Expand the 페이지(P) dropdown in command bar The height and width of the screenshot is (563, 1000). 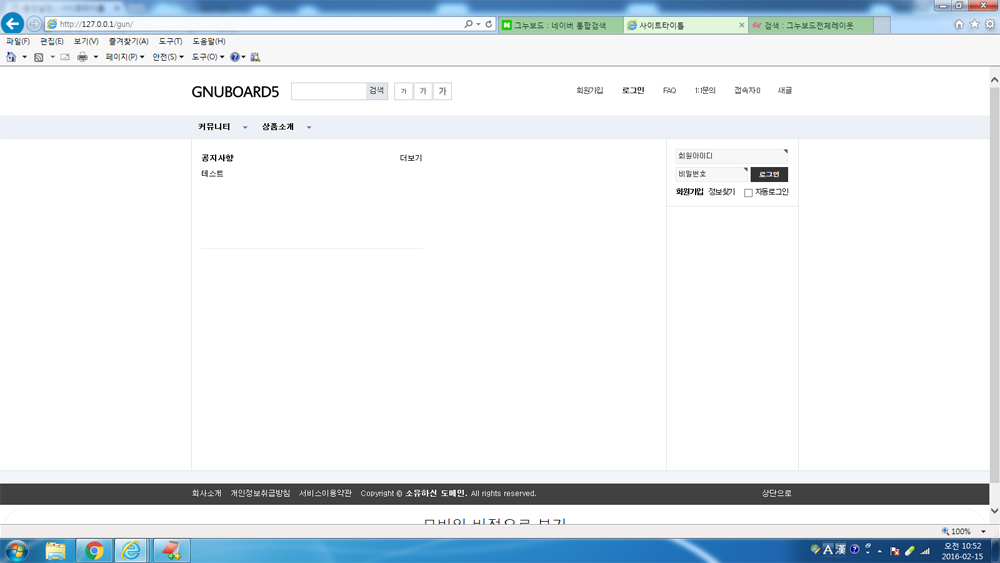(125, 57)
